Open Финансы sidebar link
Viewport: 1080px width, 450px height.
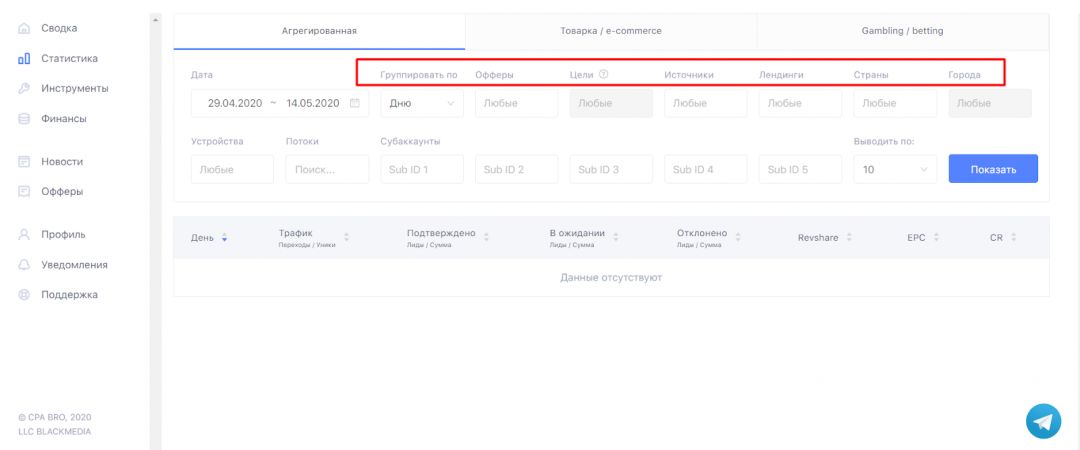[64, 119]
